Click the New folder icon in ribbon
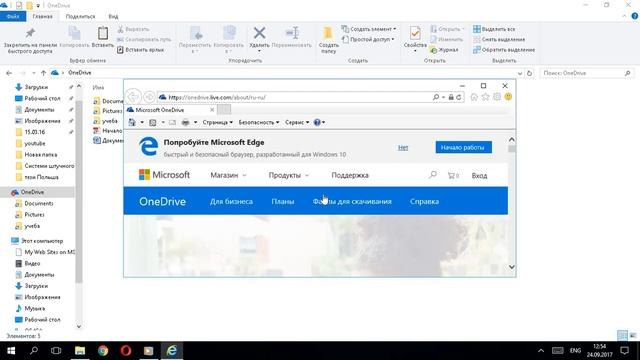The width and height of the screenshot is (640, 360). point(328,33)
